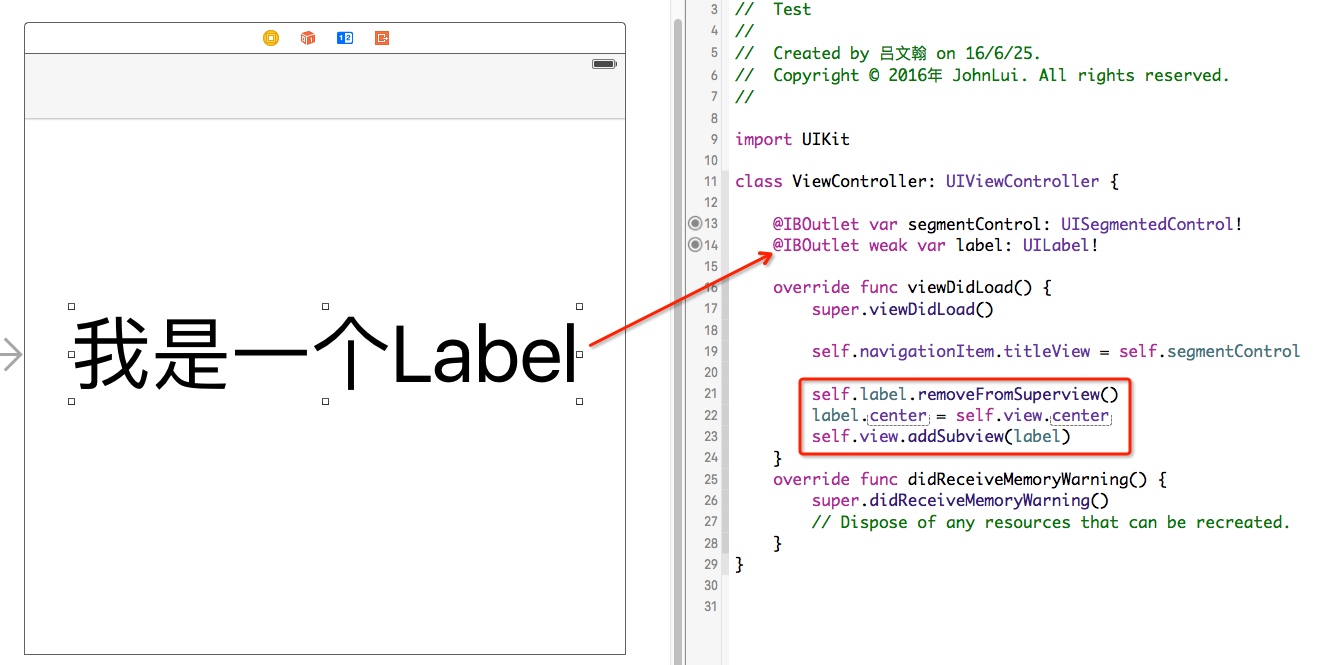
Task: Click the 'Copyright © 2016年 JohnLui' comment
Action: tap(982, 75)
